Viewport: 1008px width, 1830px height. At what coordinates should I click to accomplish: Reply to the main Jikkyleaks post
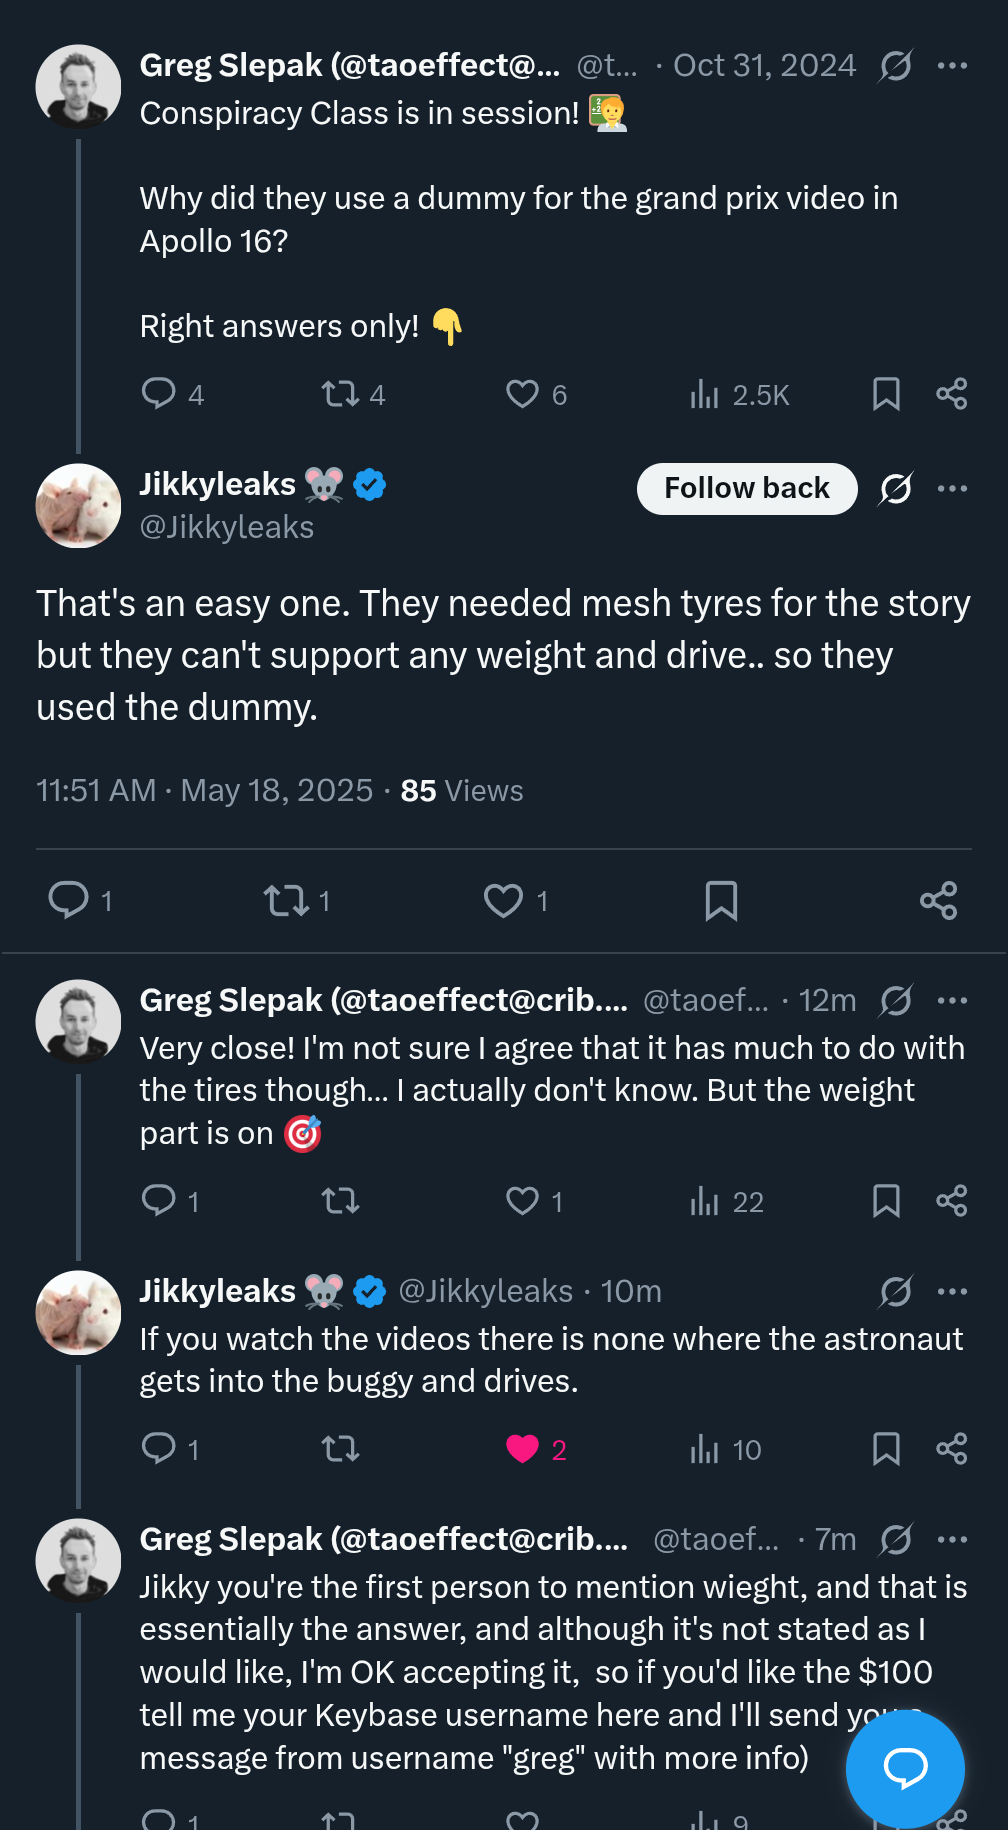[x=69, y=900]
